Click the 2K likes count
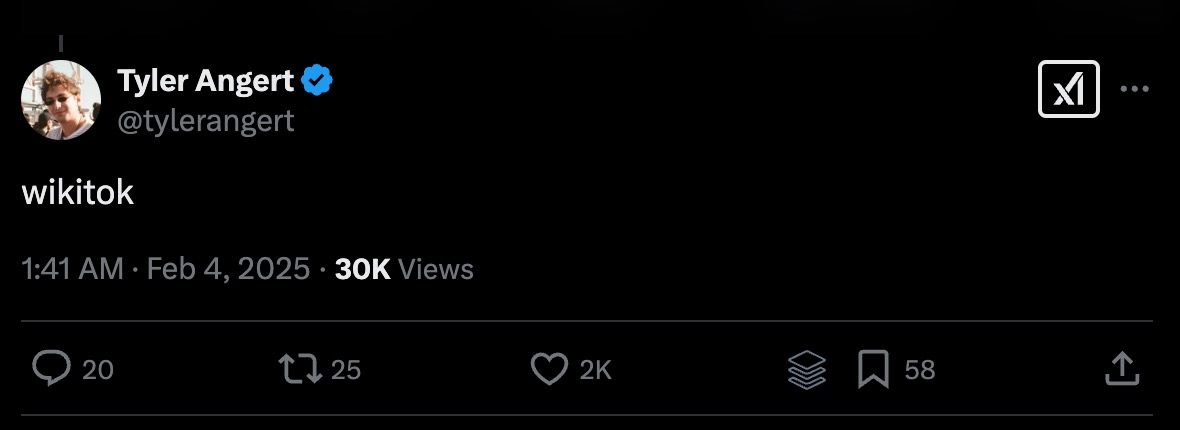The width and height of the screenshot is (1180, 430). [595, 370]
